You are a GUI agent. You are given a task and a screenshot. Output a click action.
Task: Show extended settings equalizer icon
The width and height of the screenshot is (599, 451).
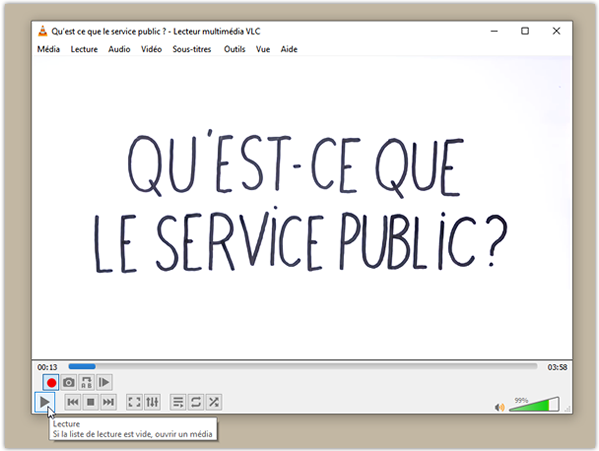click(x=152, y=402)
